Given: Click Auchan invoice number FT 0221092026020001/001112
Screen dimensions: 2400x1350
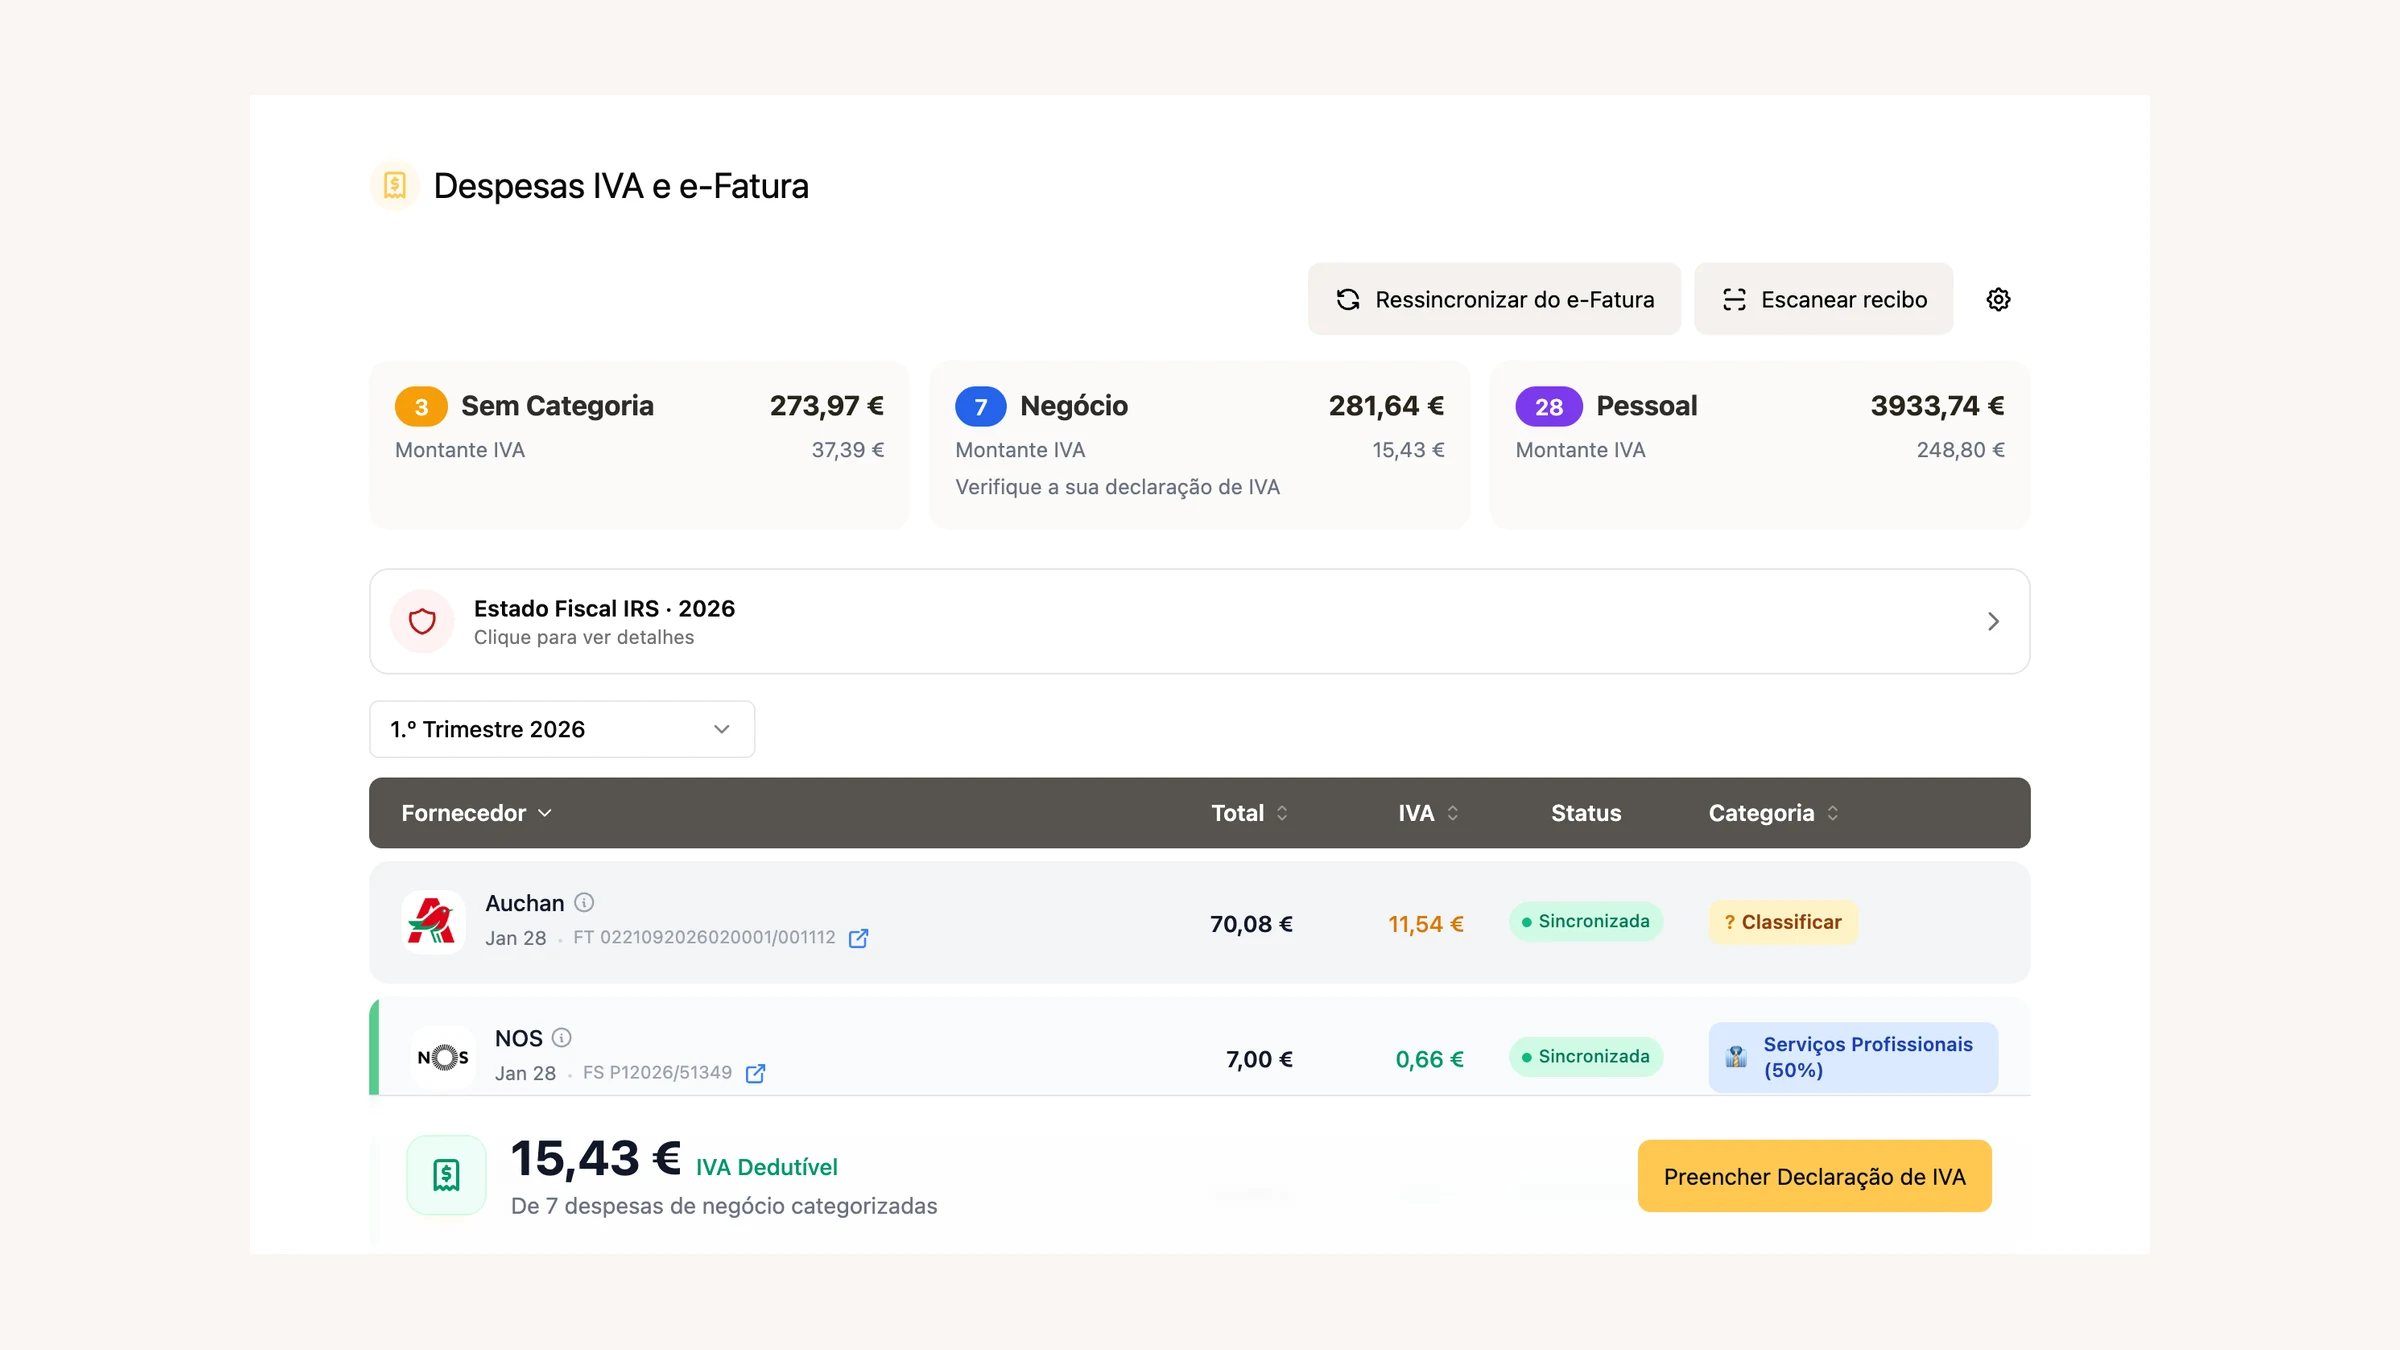Looking at the screenshot, I should click(x=704, y=937).
